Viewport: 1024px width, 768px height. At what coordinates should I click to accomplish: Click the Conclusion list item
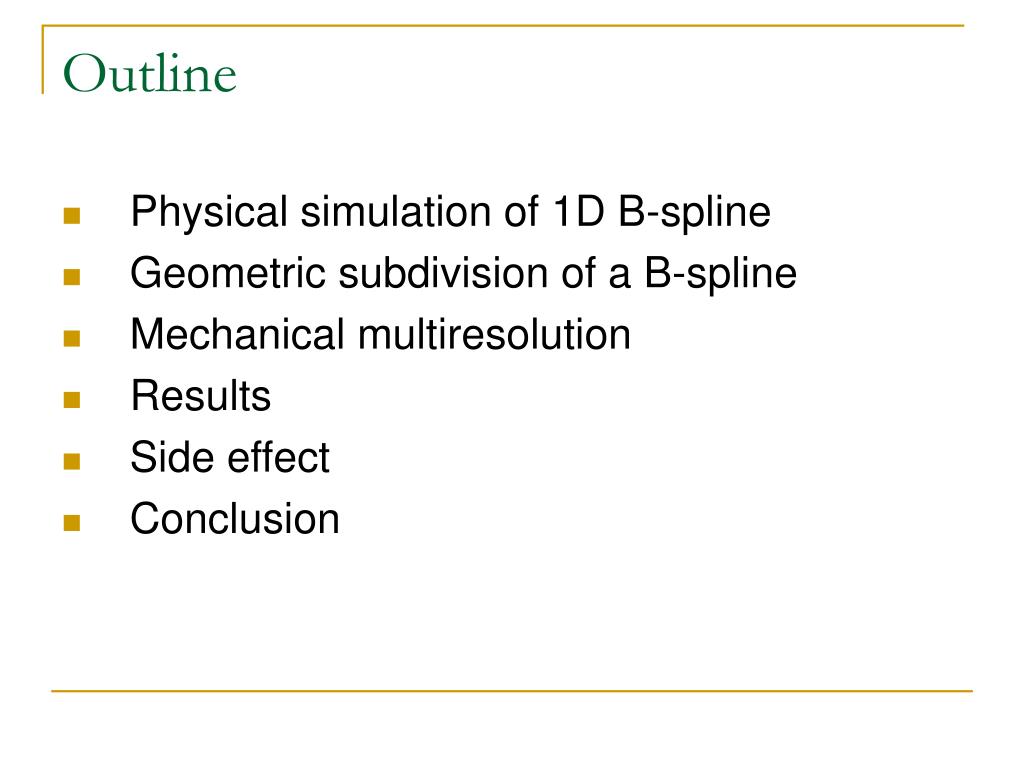pos(235,519)
